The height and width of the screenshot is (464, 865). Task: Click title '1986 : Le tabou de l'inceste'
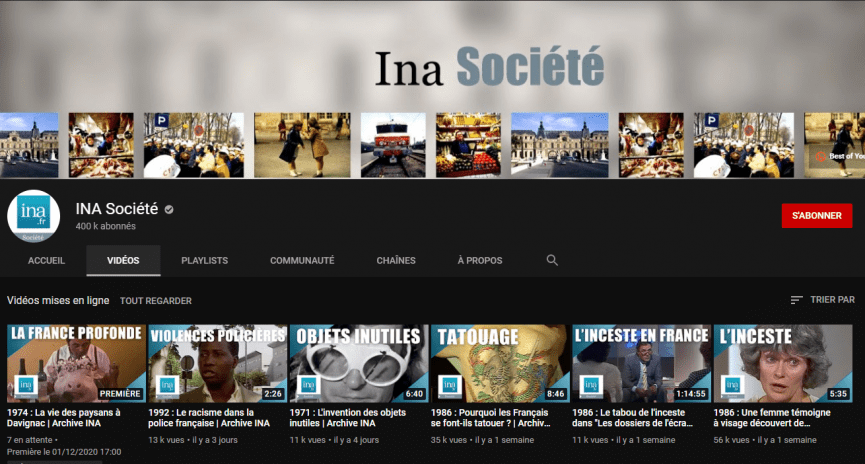(x=632, y=418)
